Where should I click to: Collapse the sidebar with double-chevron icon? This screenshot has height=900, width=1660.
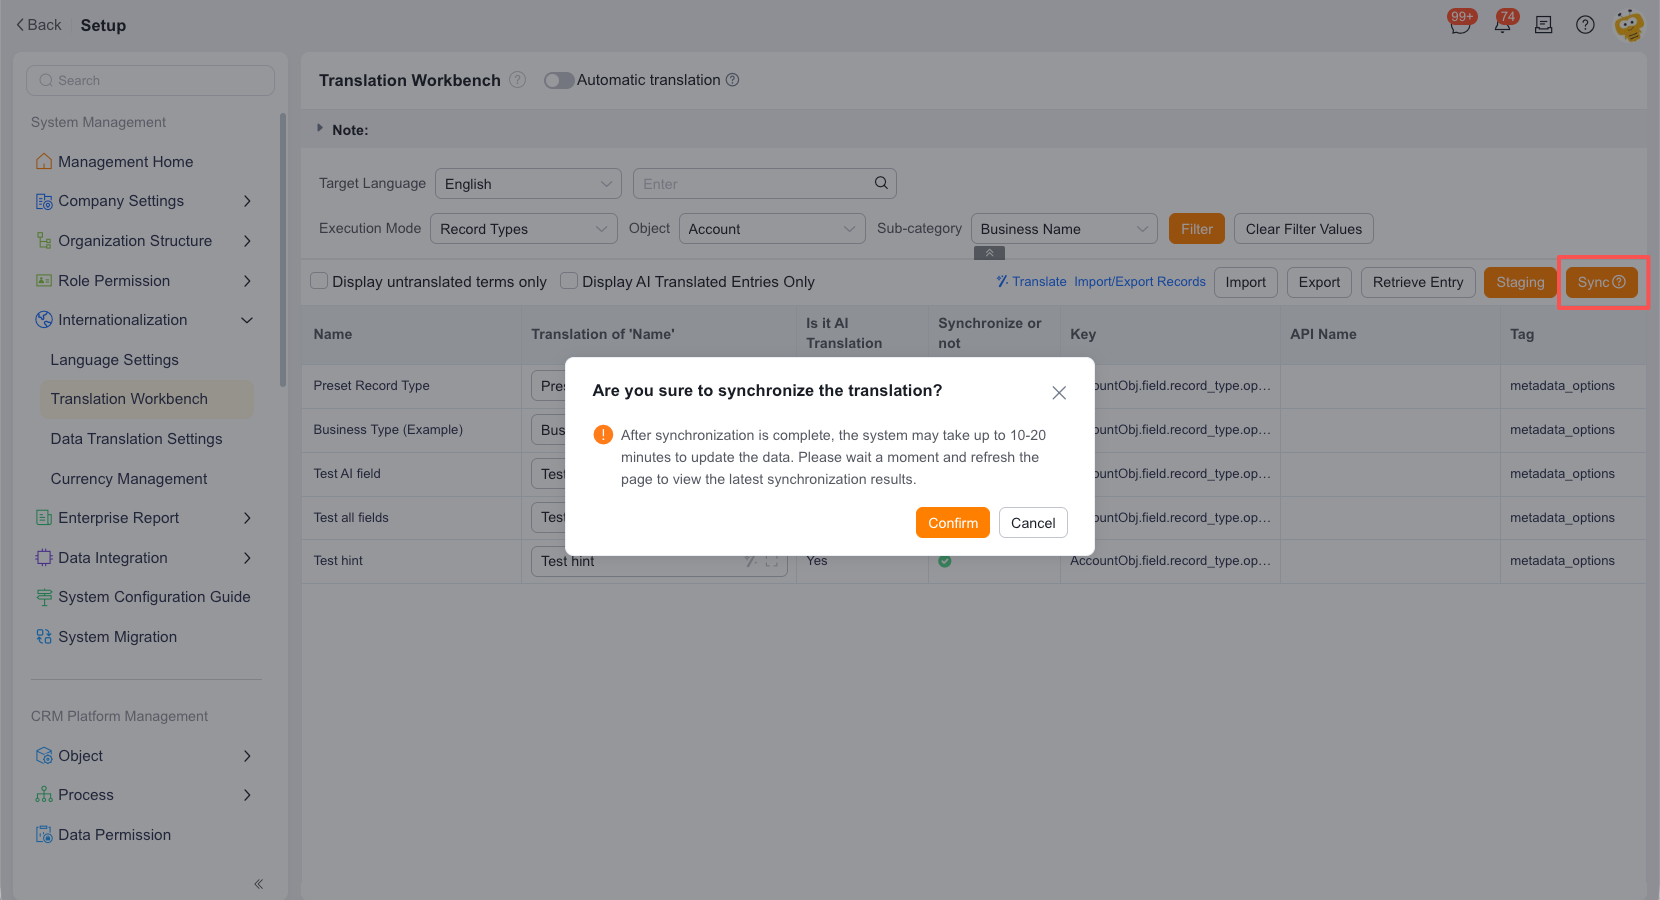[x=258, y=884]
